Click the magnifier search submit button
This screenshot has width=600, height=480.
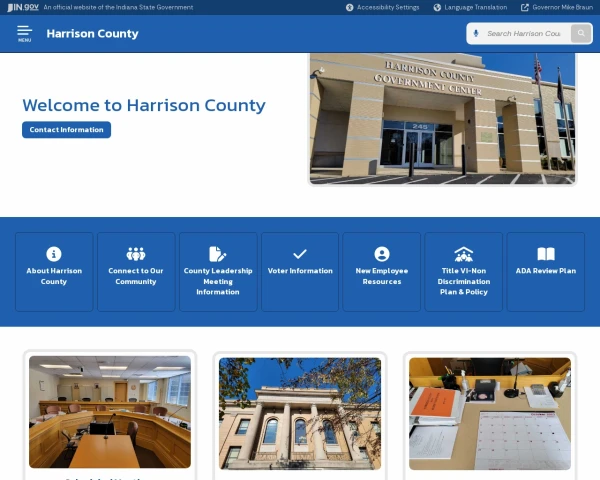coord(581,33)
